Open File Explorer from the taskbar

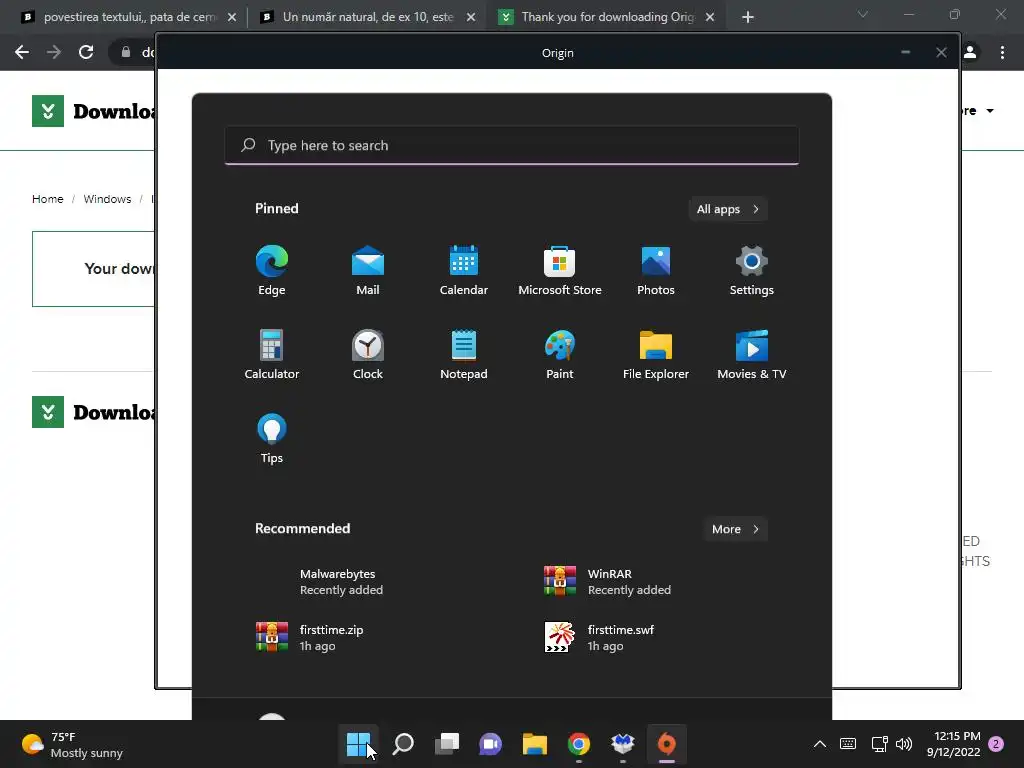pyautogui.click(x=534, y=744)
